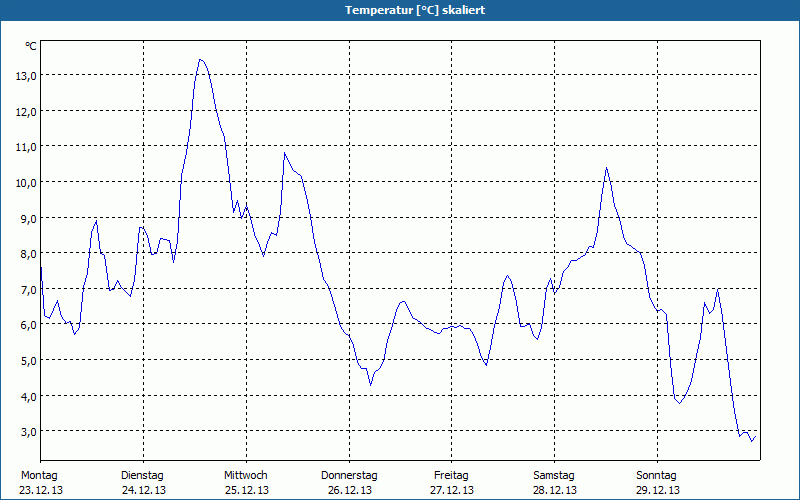This screenshot has width=800, height=500.
Task: Click the date 27.12.13
Action: (x=452, y=490)
